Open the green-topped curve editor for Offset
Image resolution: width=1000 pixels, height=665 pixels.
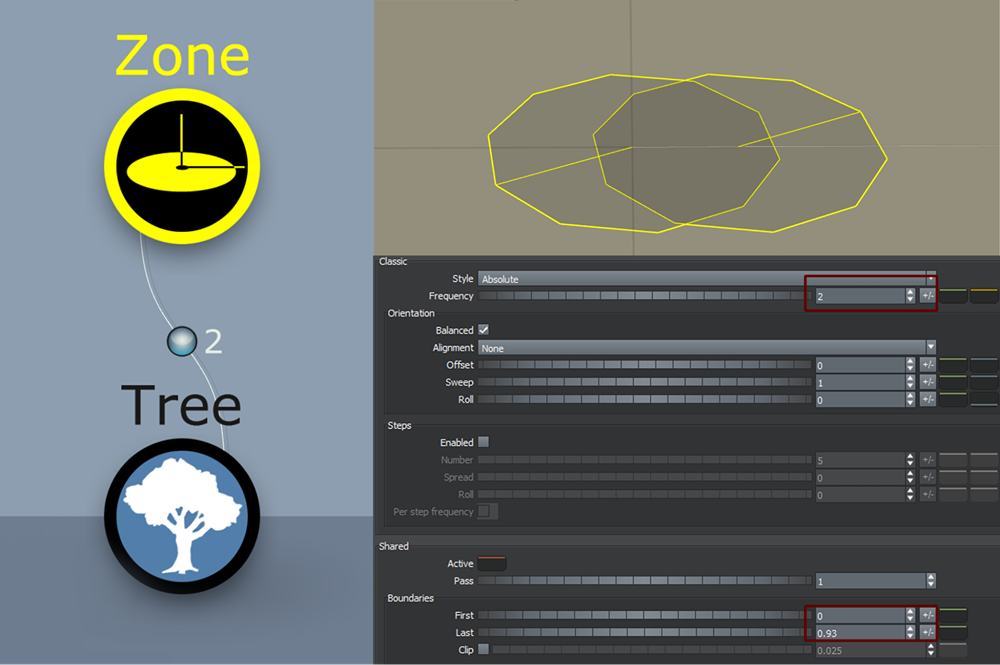(953, 365)
